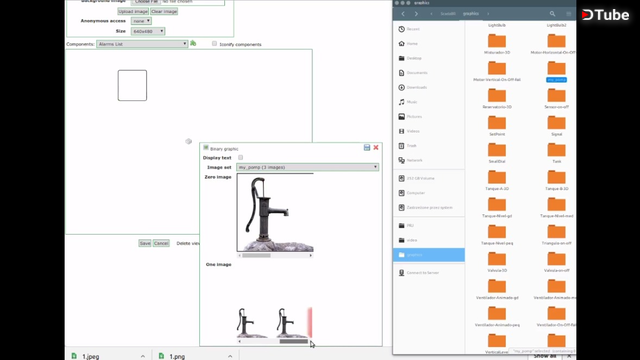
Task: Open the Components Alarms List dropdown
Action: [x=142, y=44]
